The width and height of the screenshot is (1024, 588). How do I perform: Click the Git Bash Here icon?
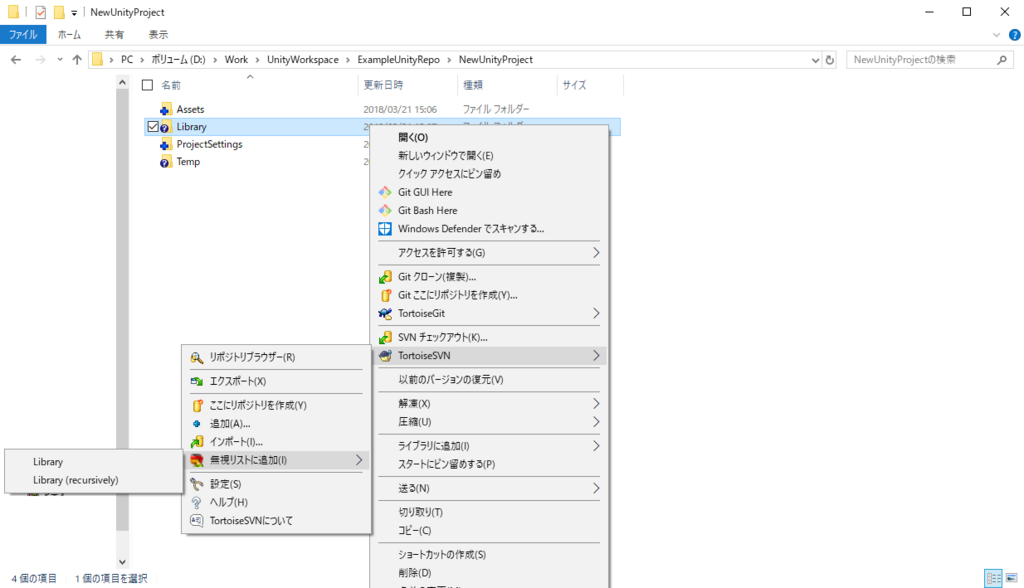[385, 210]
